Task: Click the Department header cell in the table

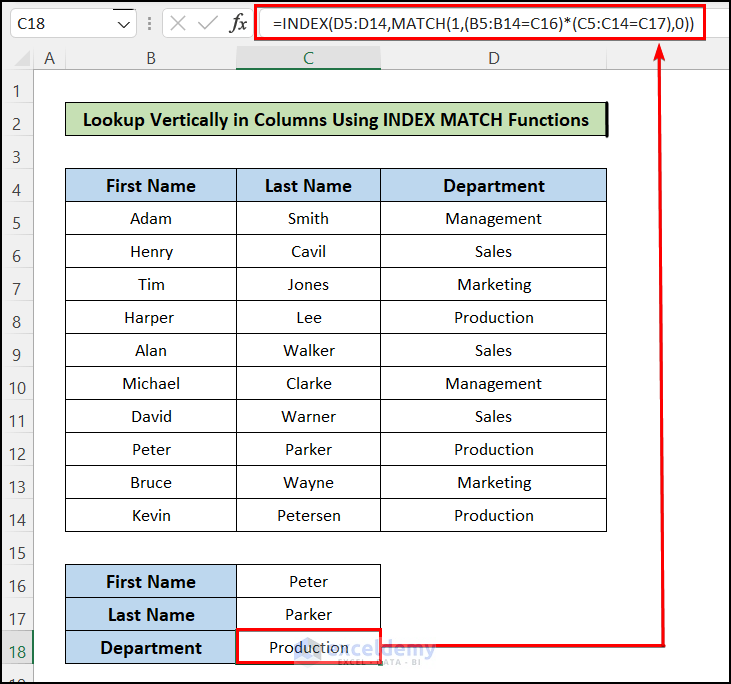Action: [493, 186]
